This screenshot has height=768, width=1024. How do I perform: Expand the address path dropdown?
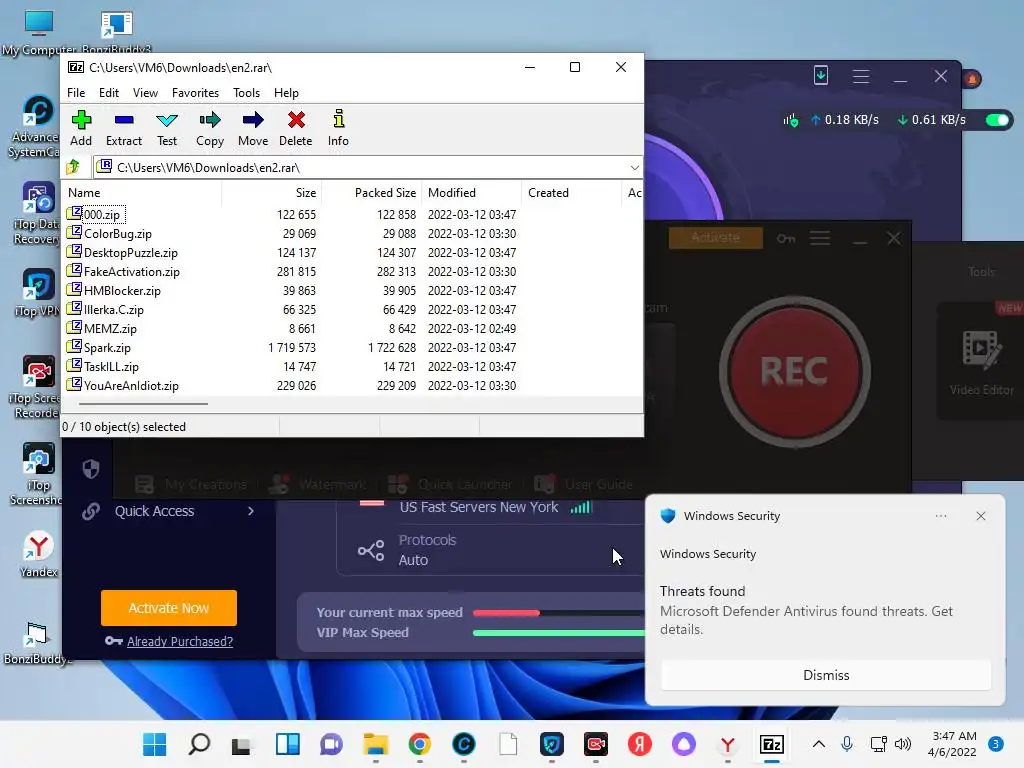click(x=634, y=168)
